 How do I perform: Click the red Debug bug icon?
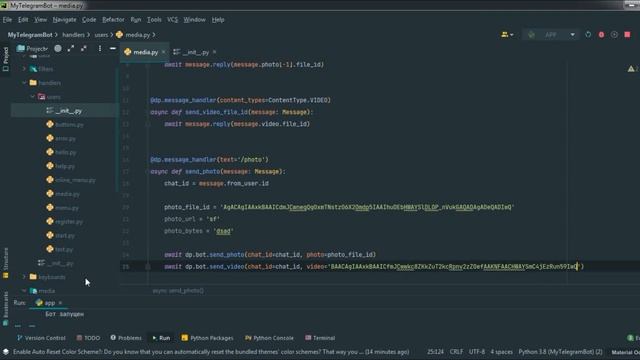pos(601,35)
